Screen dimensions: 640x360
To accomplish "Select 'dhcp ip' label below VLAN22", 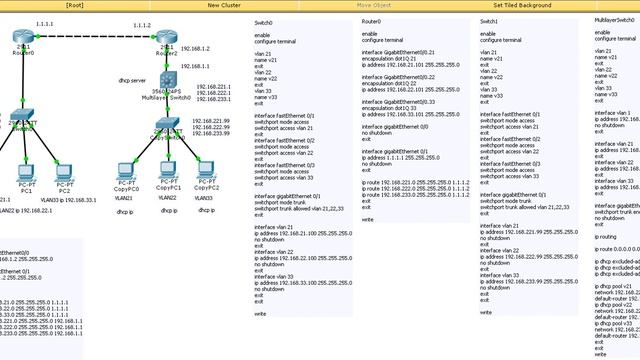I will pos(169,211).
